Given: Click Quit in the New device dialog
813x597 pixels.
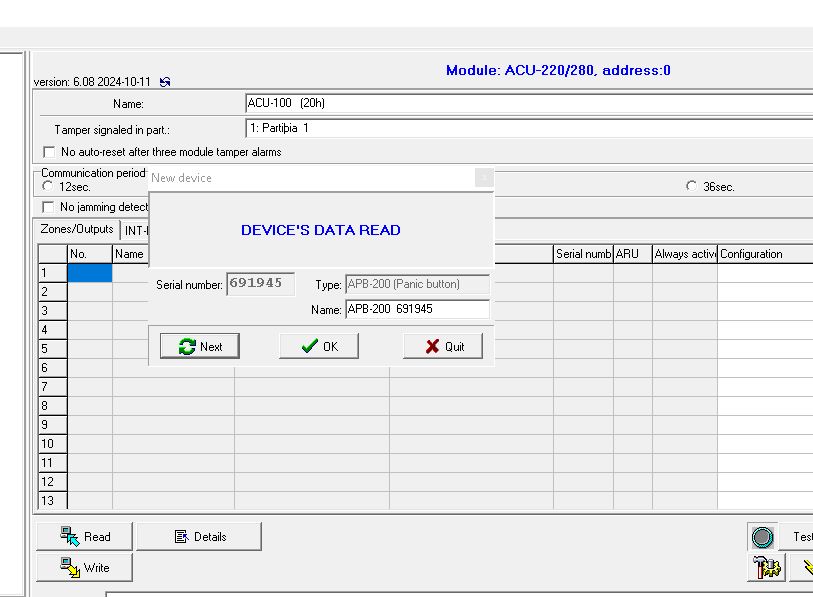Looking at the screenshot, I should coord(443,346).
